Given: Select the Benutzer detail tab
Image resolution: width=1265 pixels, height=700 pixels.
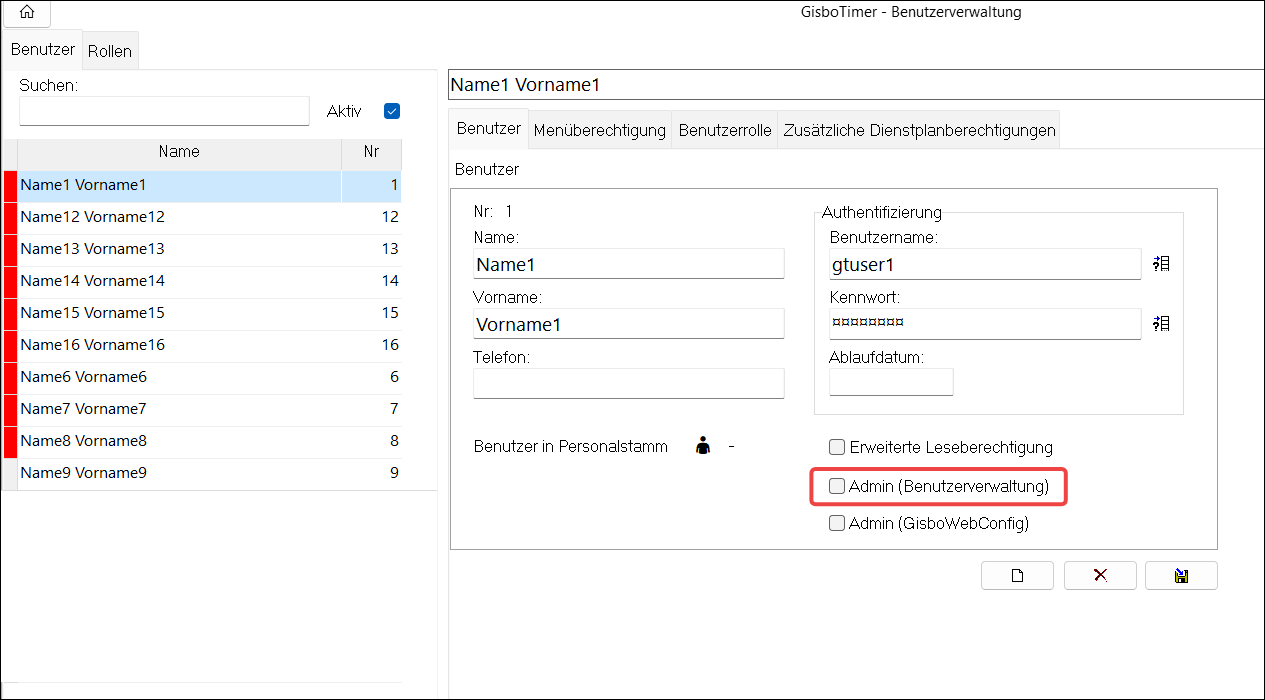Looking at the screenshot, I should 489,129.
